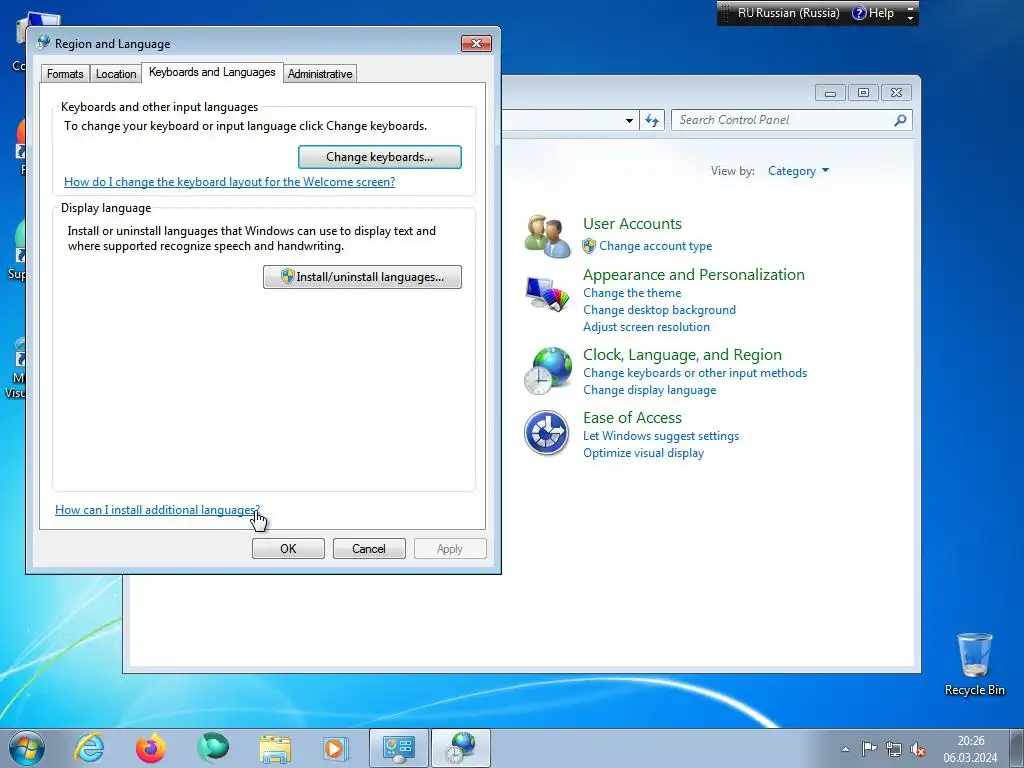Maximize the Control Panel window
This screenshot has width=1024, height=768.
[863, 93]
